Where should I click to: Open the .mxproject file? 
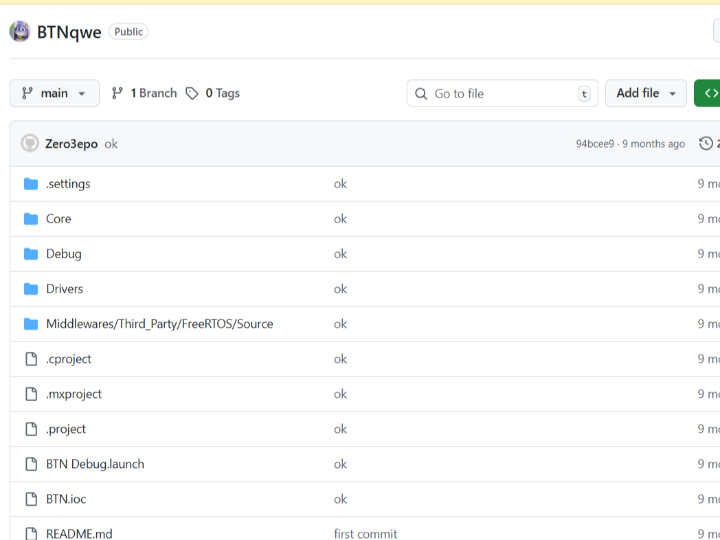pos(73,394)
